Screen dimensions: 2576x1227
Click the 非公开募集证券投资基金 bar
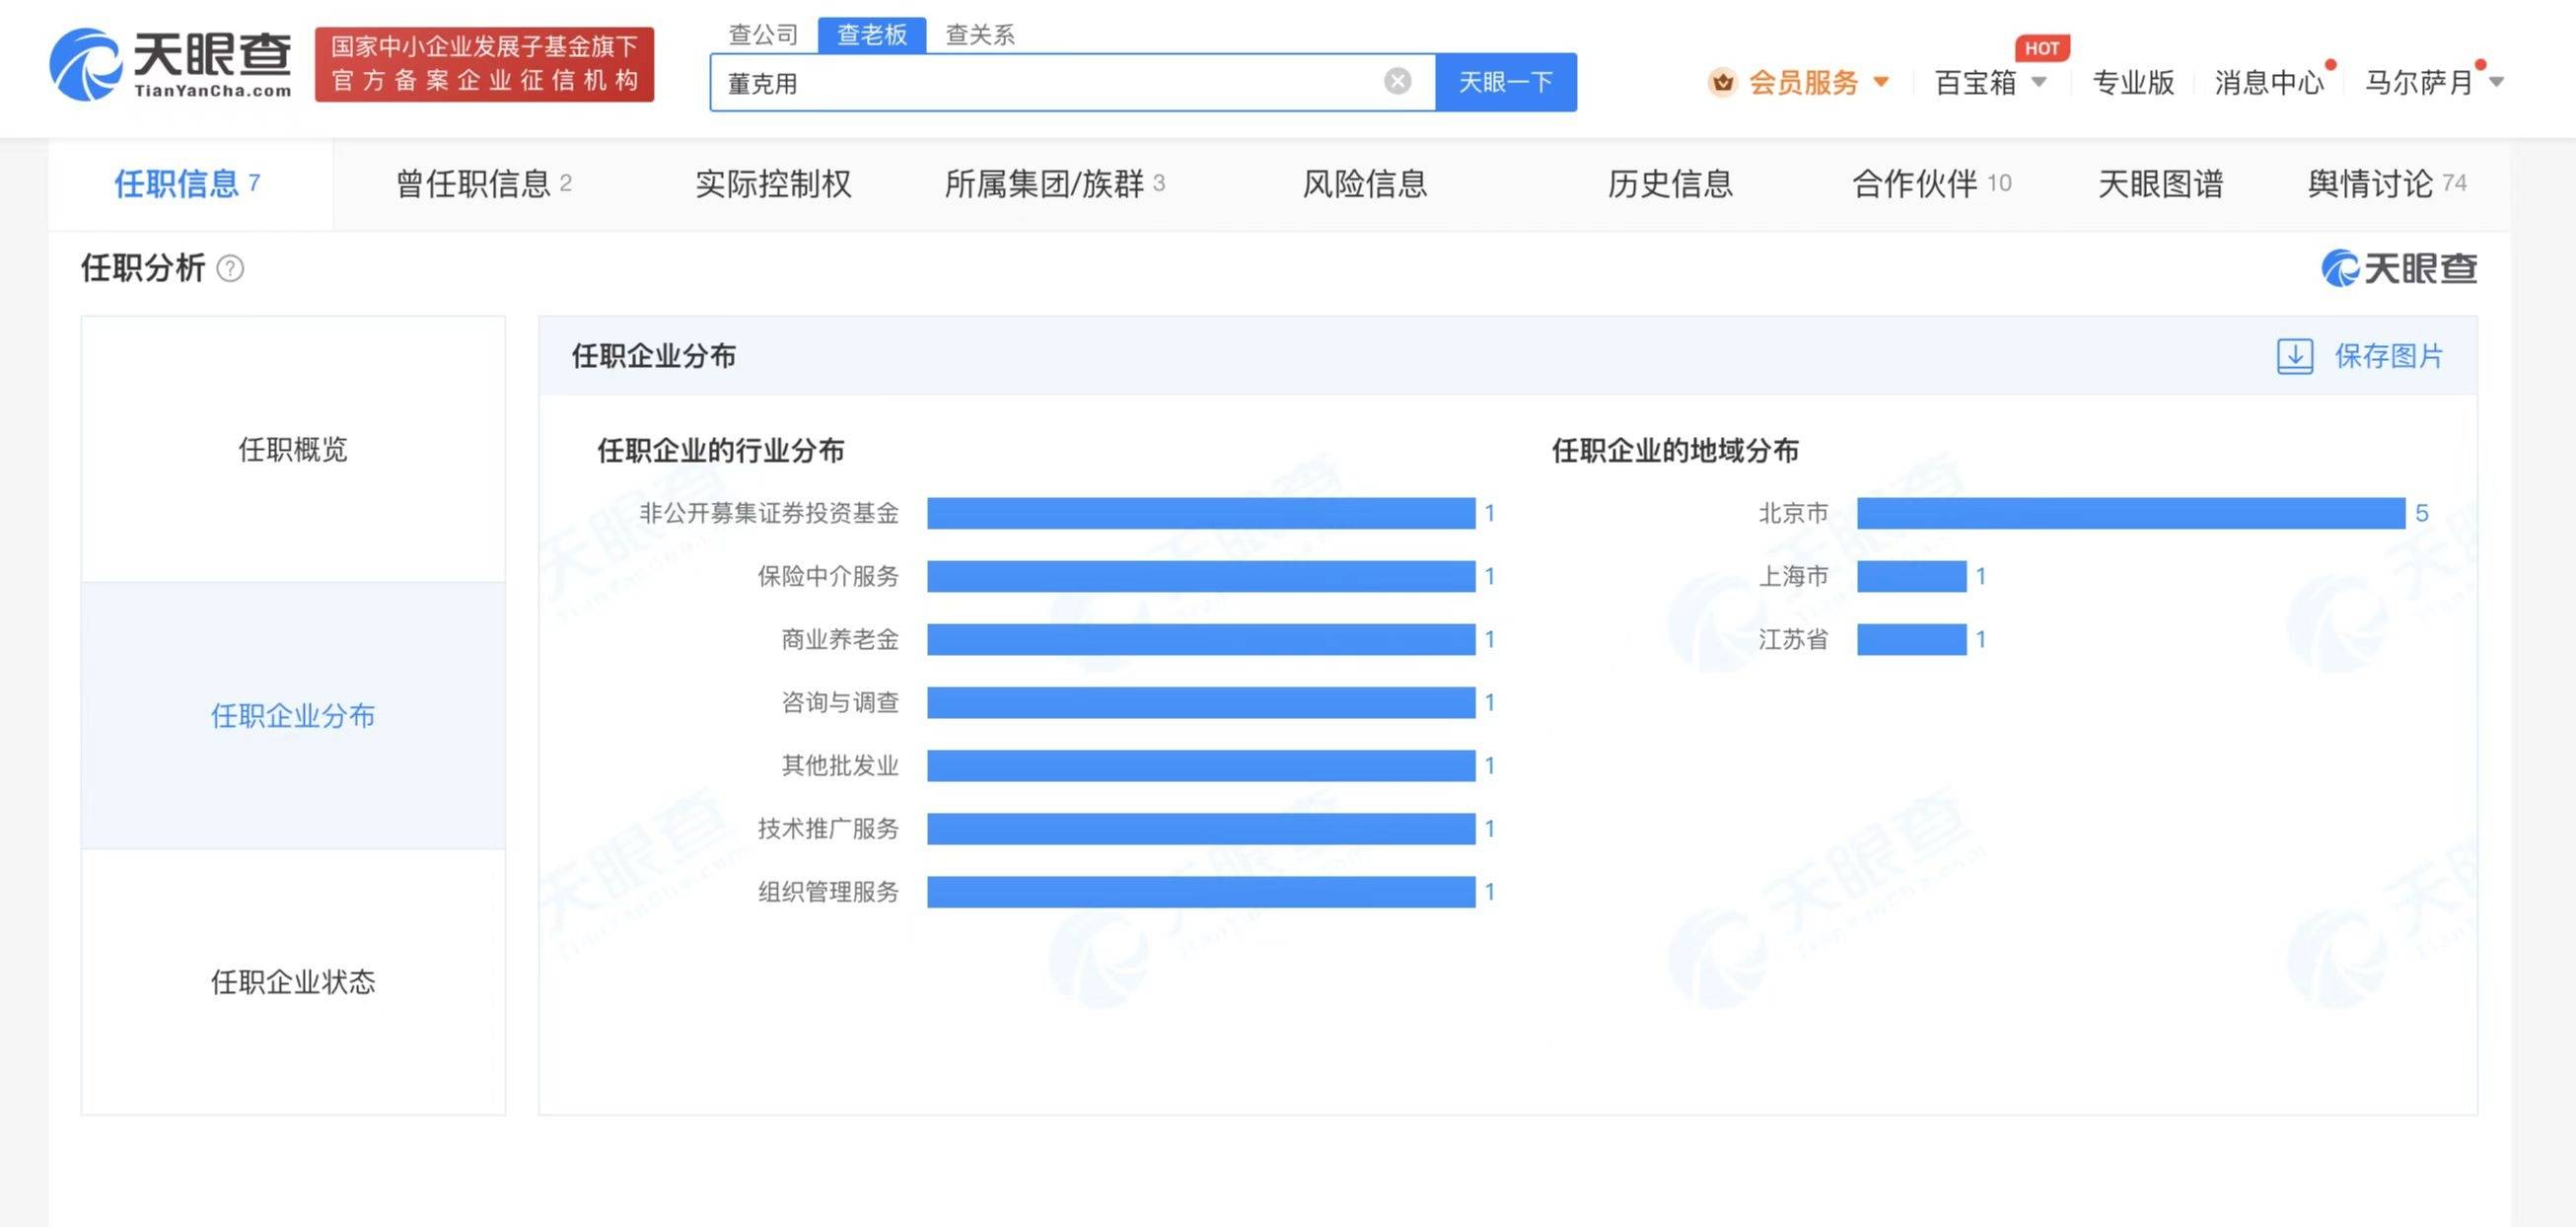1201,513
